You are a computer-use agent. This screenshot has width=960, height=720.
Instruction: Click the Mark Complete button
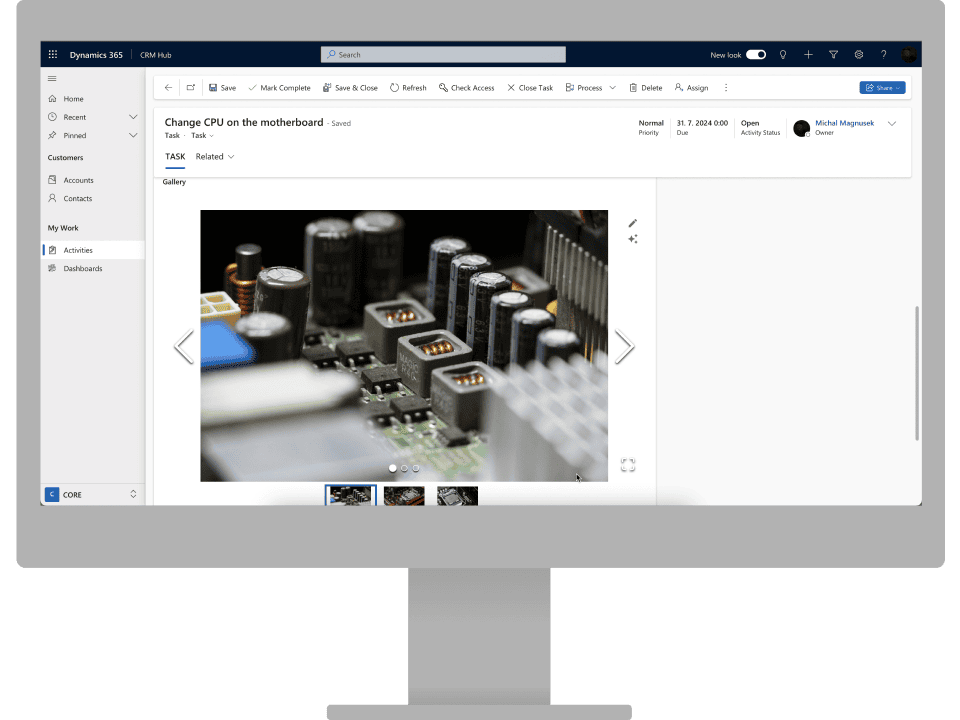279,88
